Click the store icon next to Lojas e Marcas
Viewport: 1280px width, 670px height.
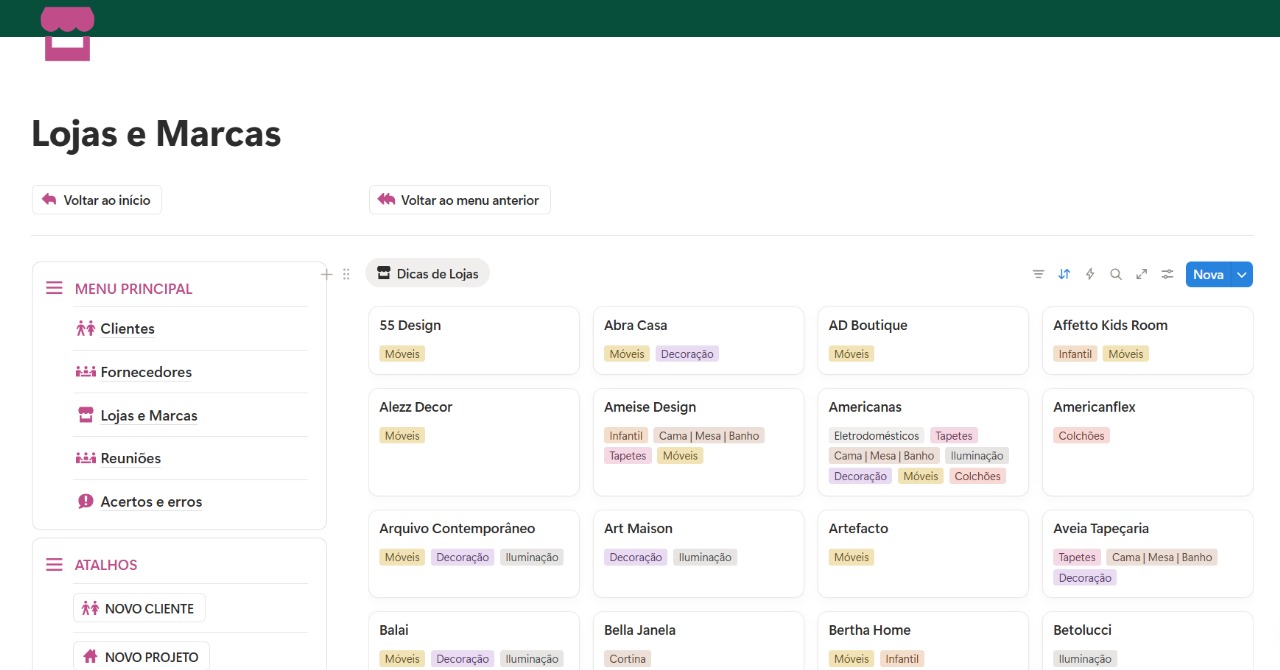(86, 415)
